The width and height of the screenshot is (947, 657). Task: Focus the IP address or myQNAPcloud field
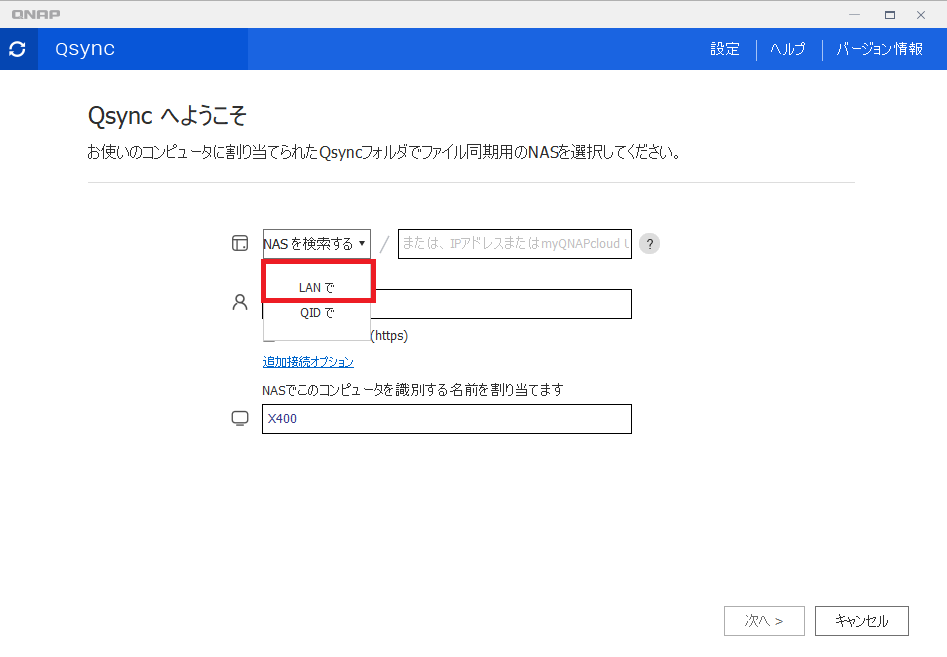pyautogui.click(x=515, y=244)
